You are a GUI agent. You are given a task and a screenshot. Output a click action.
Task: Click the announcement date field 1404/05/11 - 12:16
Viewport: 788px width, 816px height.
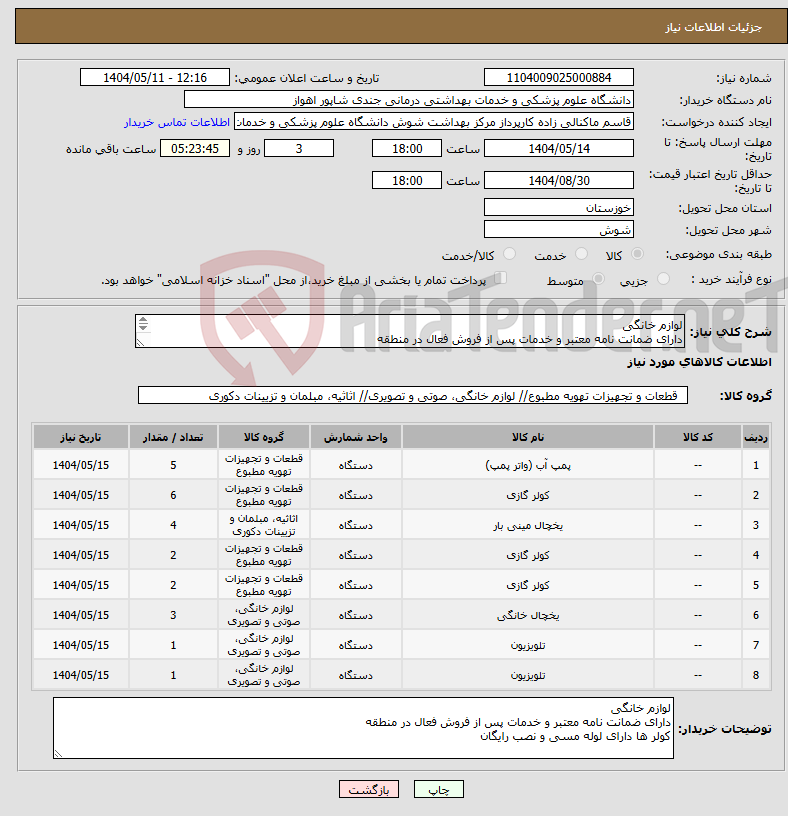point(155,78)
